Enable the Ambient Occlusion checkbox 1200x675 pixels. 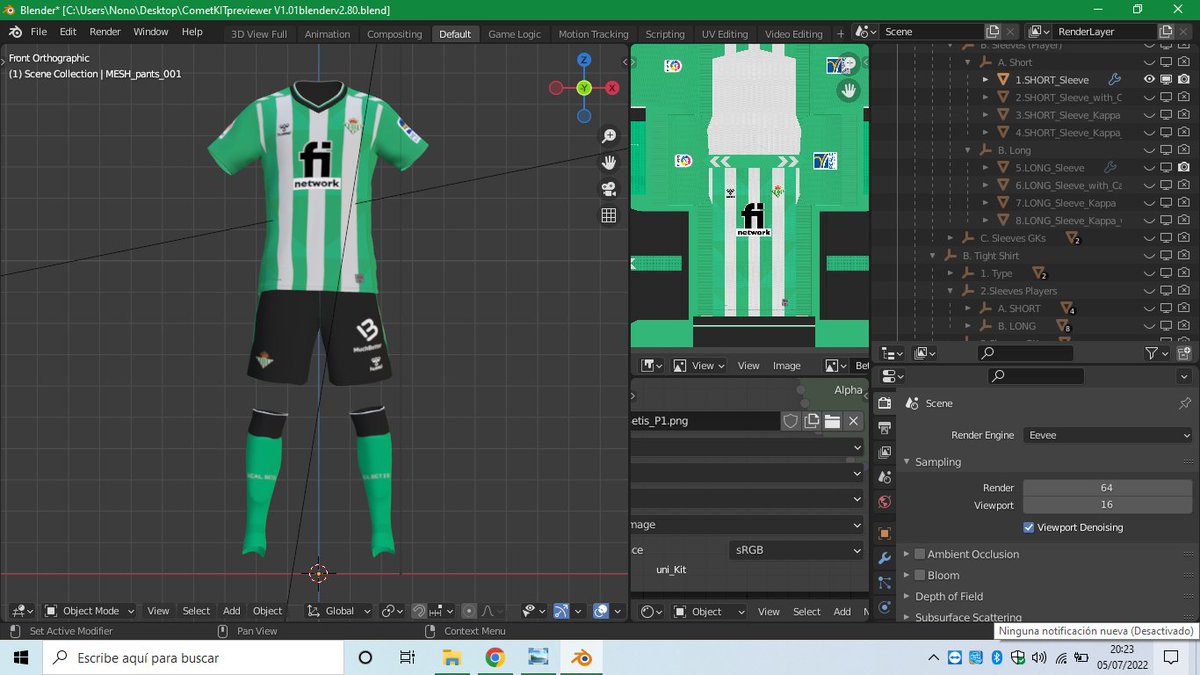coord(920,554)
